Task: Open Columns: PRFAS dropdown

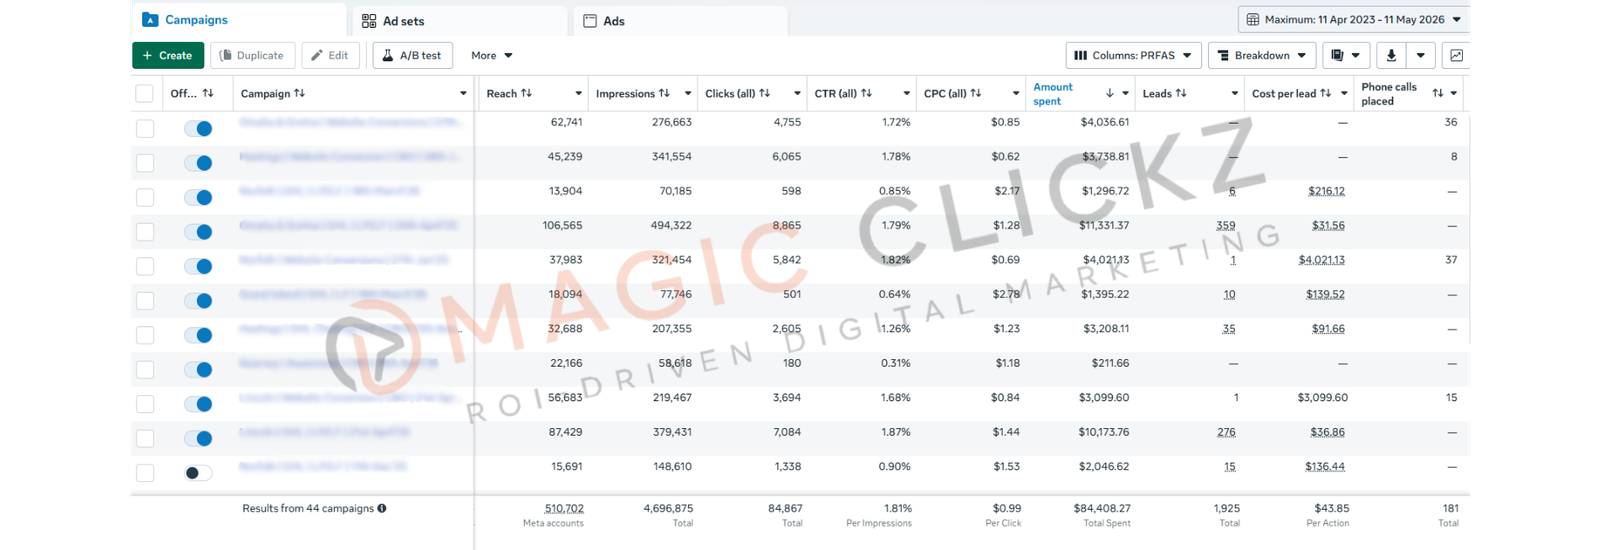Action: (x=1133, y=56)
